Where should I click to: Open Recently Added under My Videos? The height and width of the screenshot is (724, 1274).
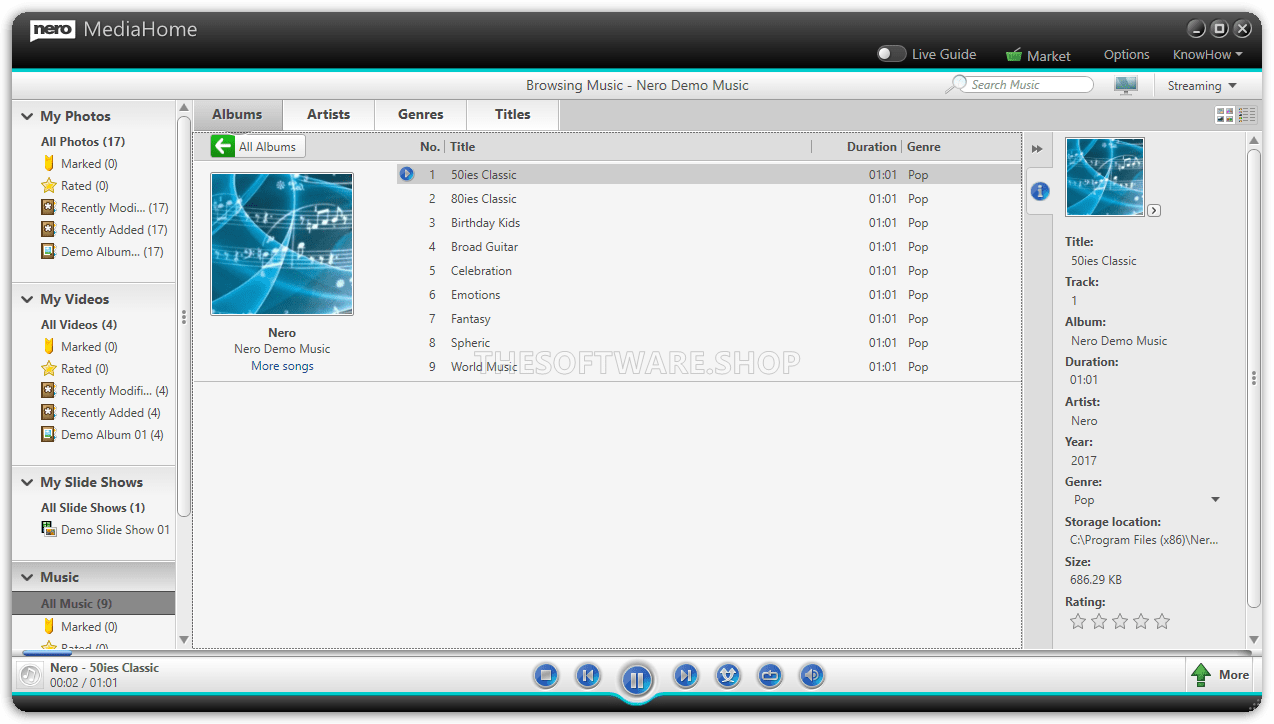(x=101, y=413)
